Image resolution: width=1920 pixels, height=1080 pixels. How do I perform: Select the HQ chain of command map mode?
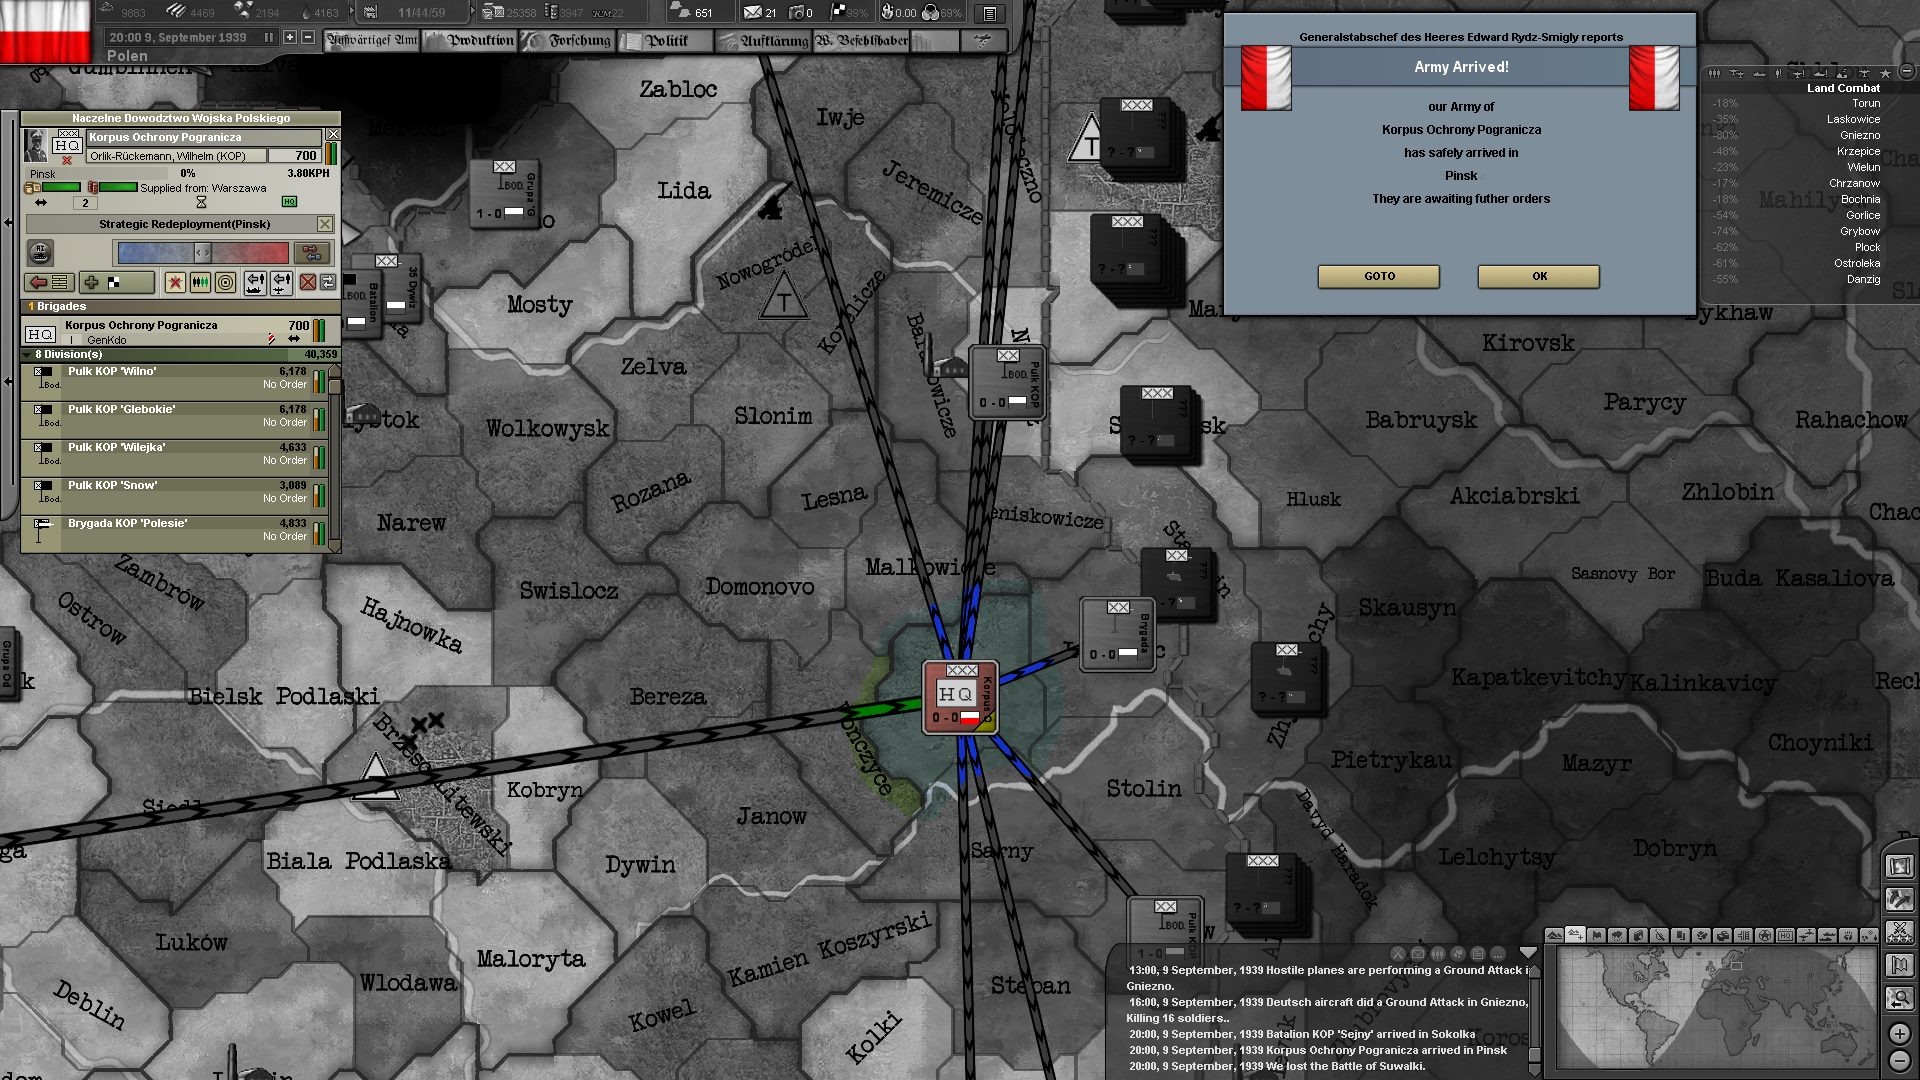[x=1785, y=936]
